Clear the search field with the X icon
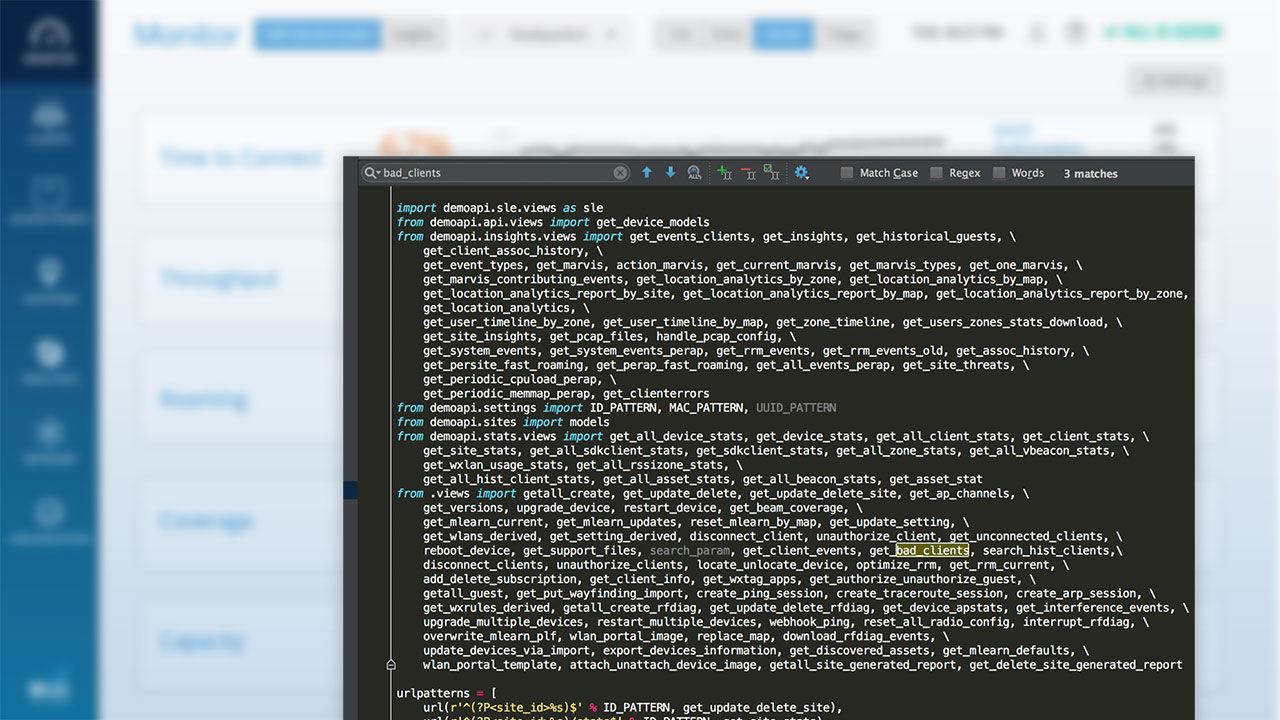 point(620,172)
